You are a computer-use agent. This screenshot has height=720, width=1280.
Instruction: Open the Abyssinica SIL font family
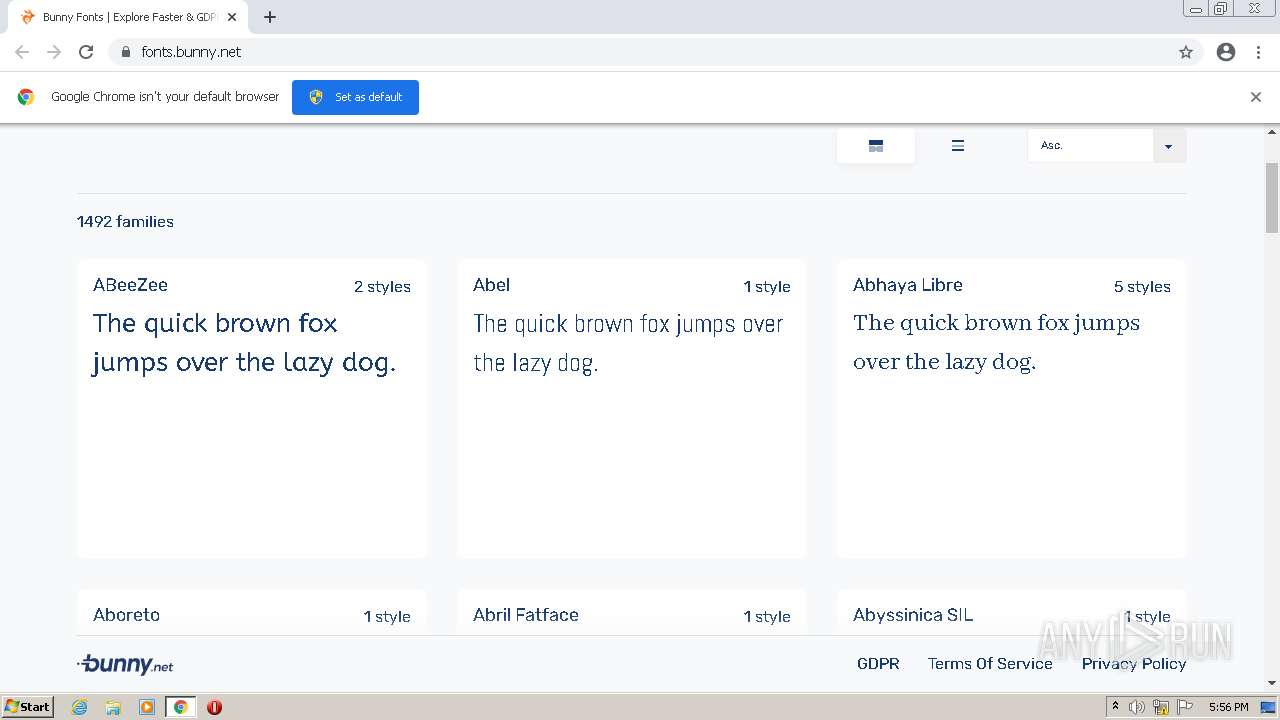tap(1012, 612)
